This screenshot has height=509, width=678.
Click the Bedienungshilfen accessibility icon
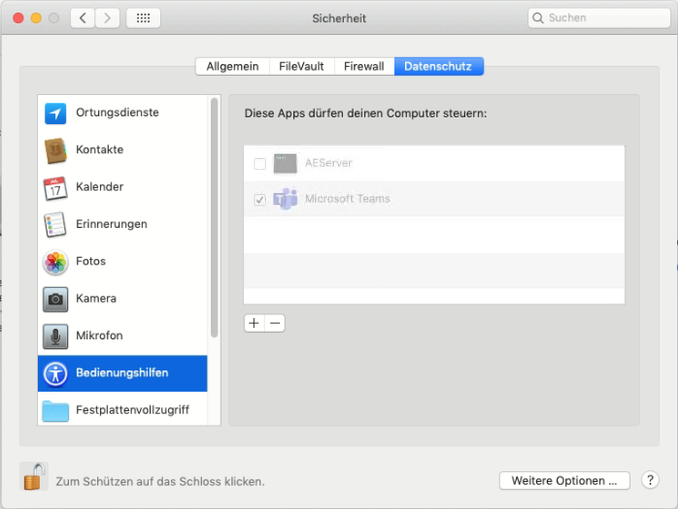pos(55,374)
